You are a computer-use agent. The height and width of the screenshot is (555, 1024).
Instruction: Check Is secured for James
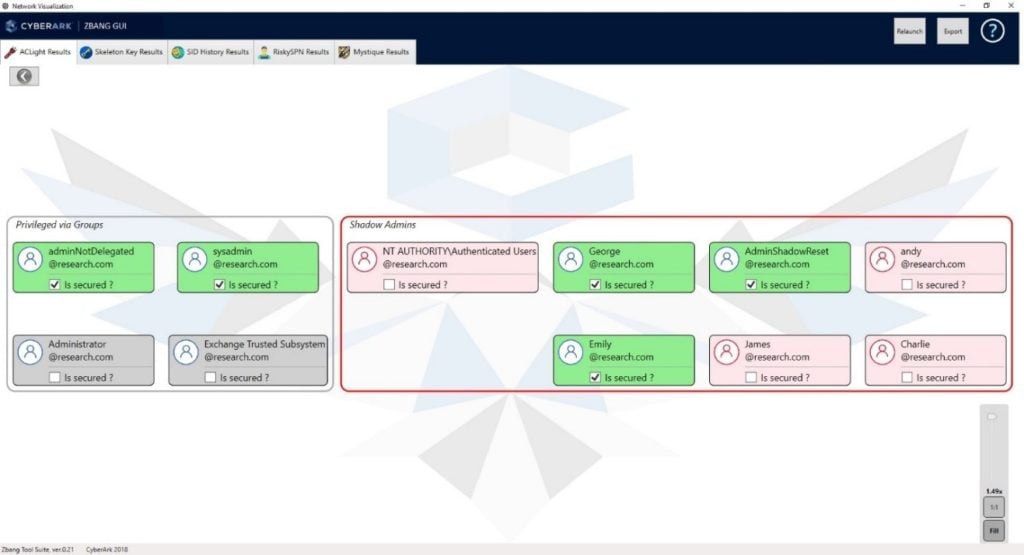[x=751, y=377]
